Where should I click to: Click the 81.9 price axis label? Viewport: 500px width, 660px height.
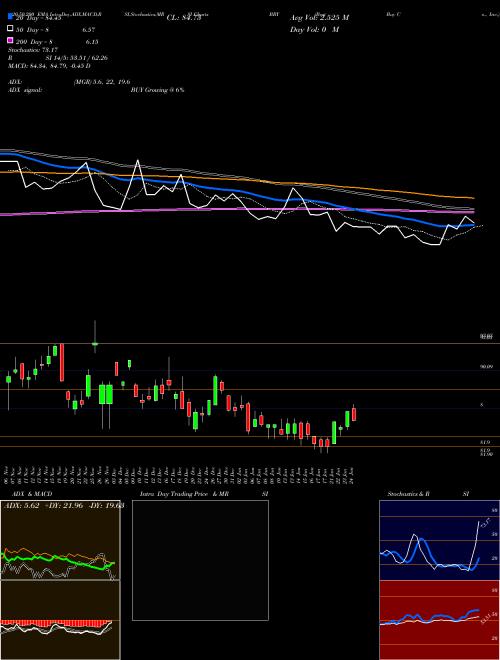pyautogui.click(x=484, y=442)
